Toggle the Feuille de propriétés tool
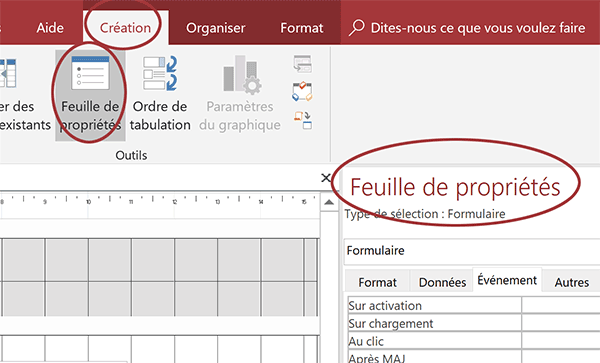Viewport: 600px width, 363px height. (x=90, y=95)
